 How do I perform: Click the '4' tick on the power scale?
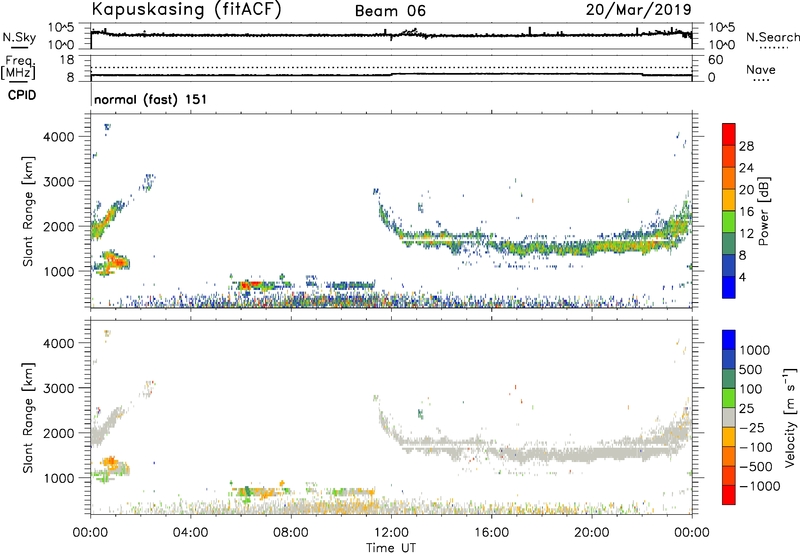tap(742, 277)
